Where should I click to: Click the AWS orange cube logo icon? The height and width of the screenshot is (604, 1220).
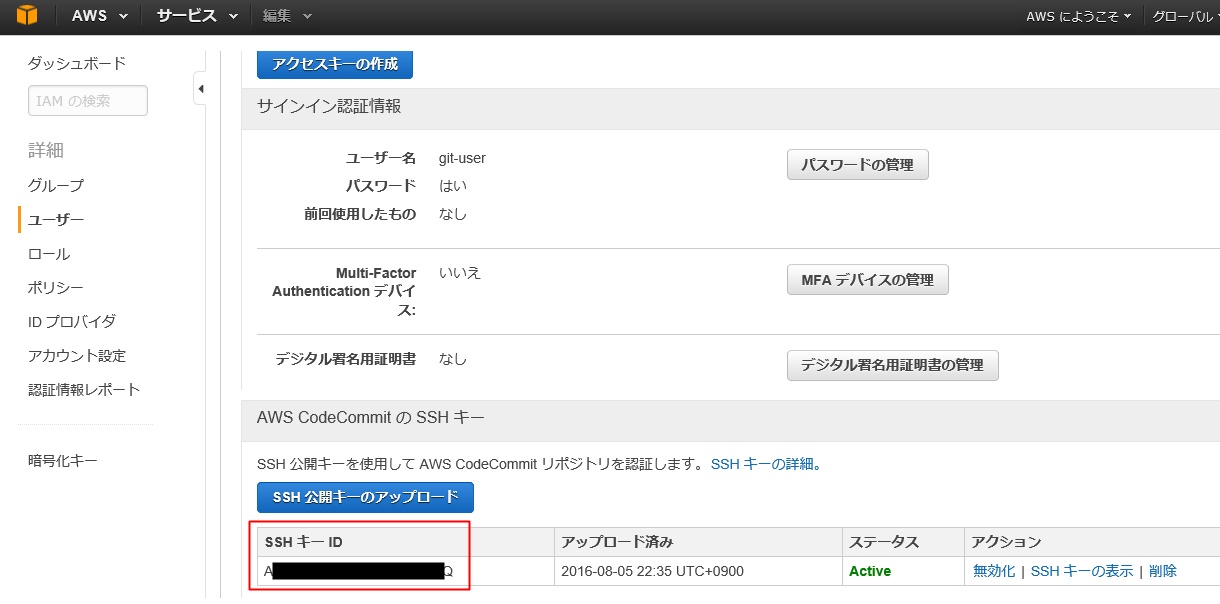[27, 16]
